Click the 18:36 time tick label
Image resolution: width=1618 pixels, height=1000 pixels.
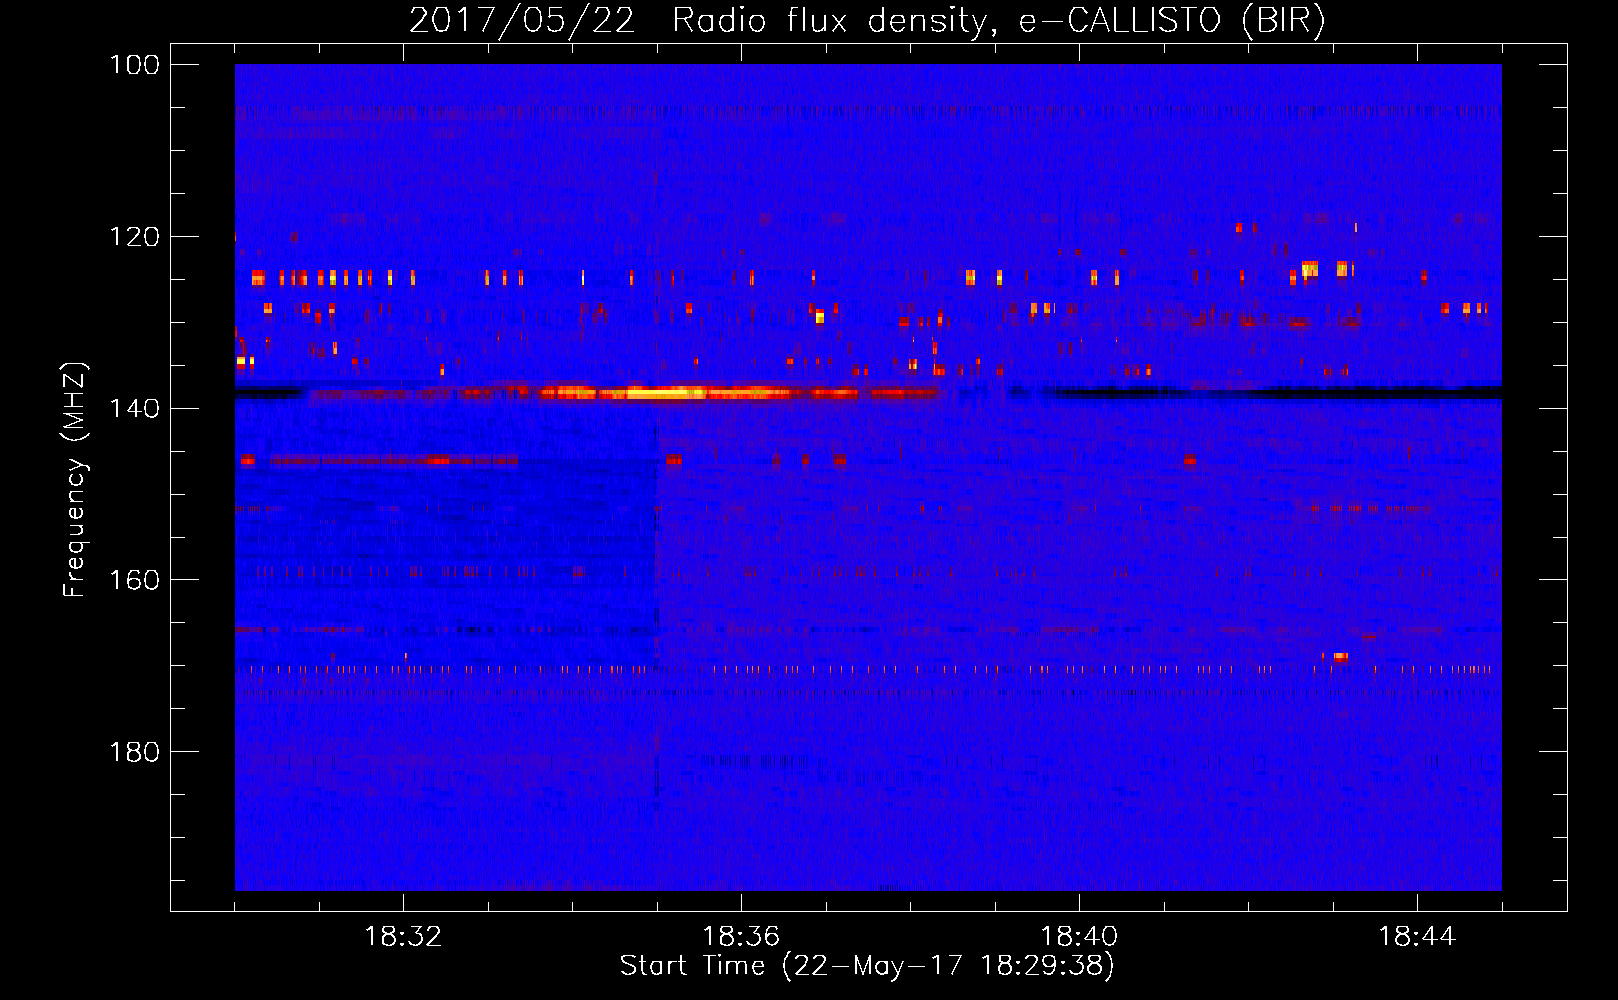[741, 937]
